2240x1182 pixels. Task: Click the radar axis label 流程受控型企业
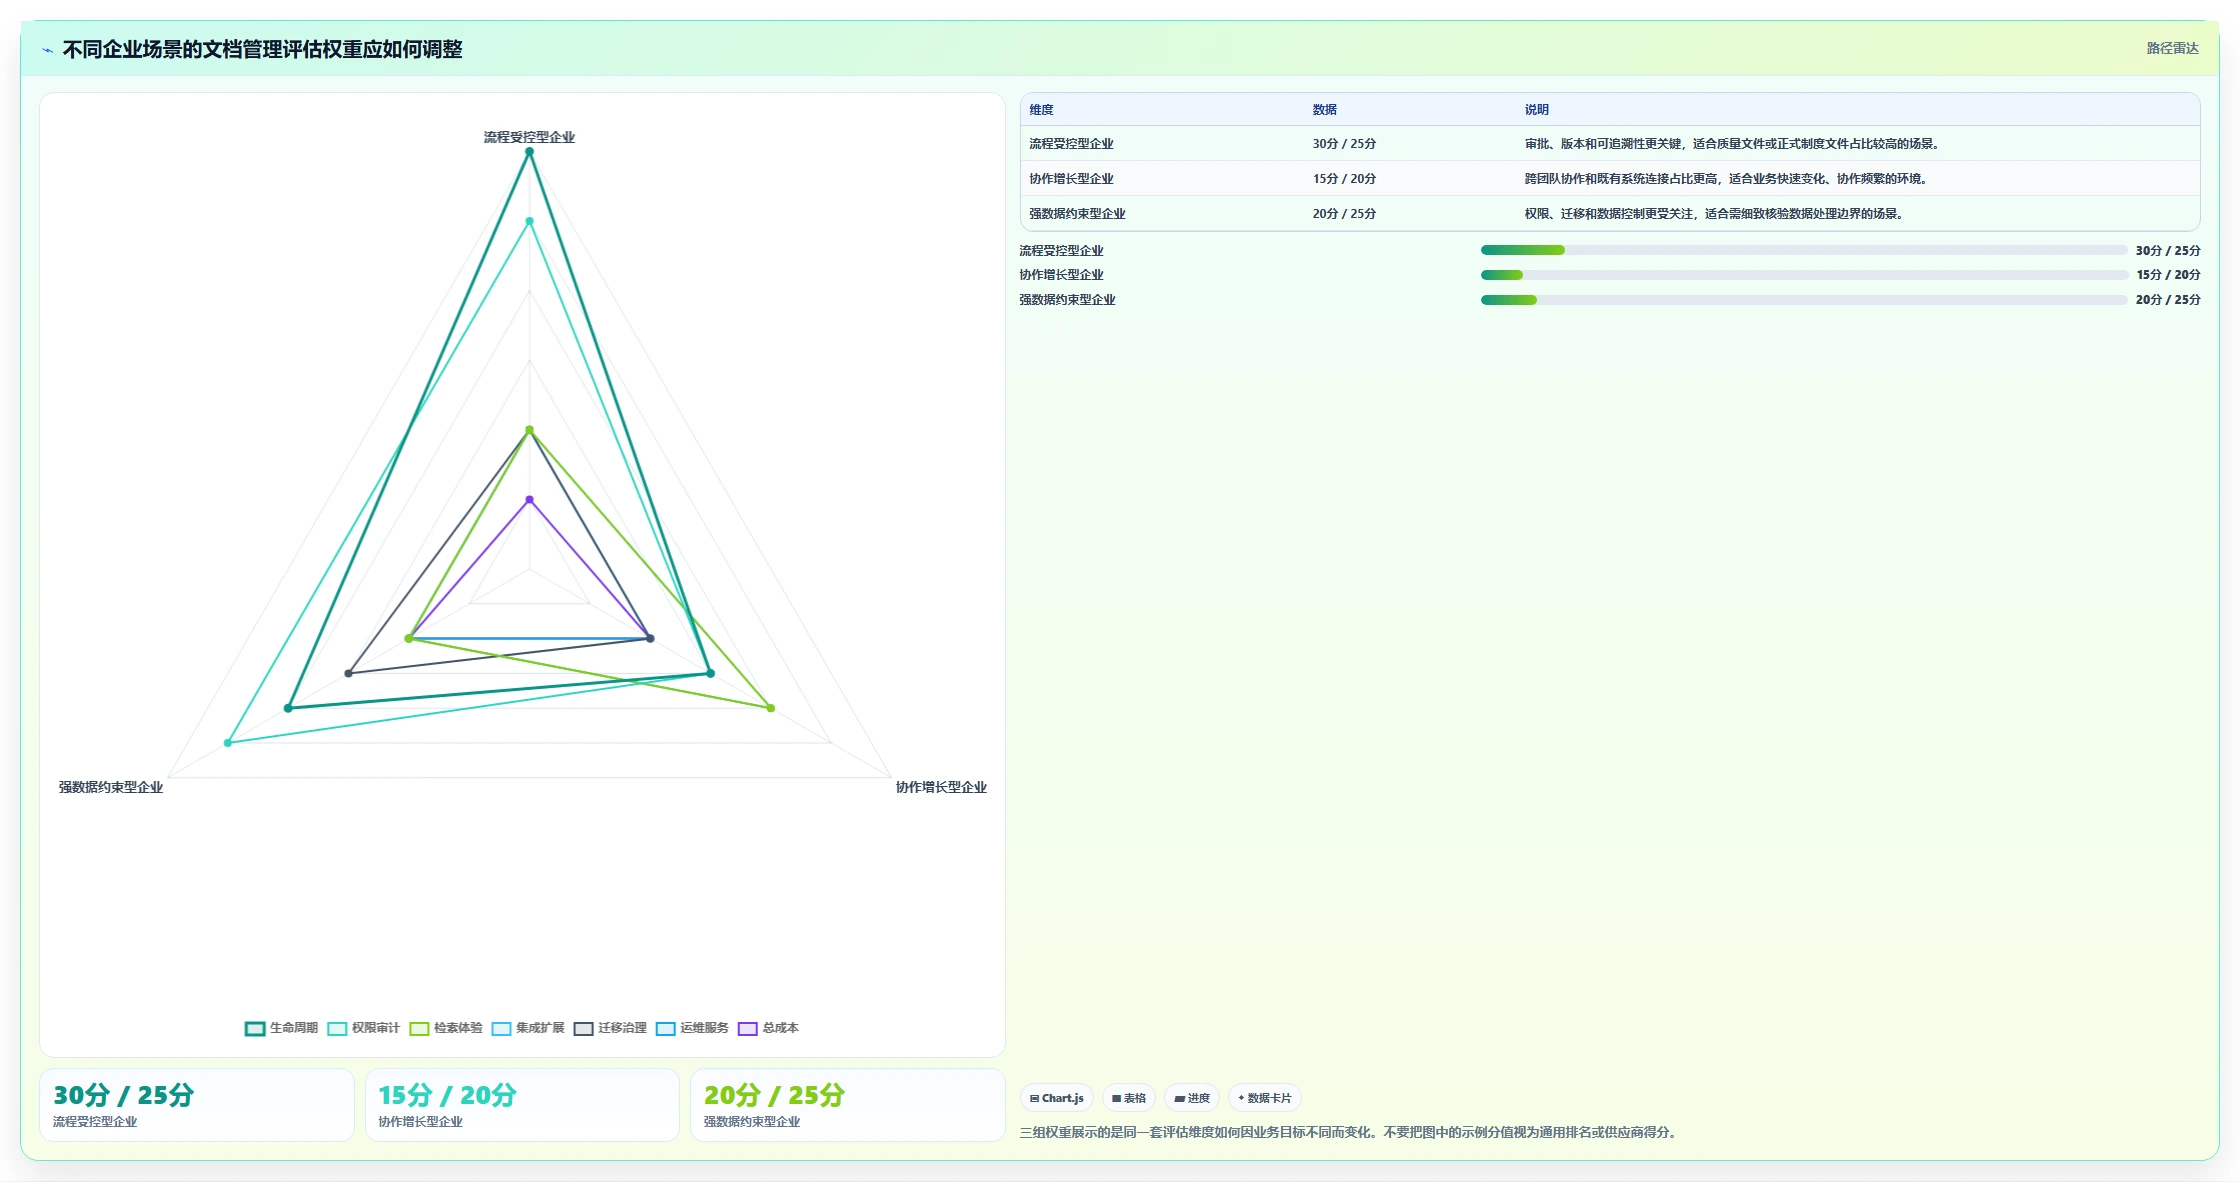529,137
